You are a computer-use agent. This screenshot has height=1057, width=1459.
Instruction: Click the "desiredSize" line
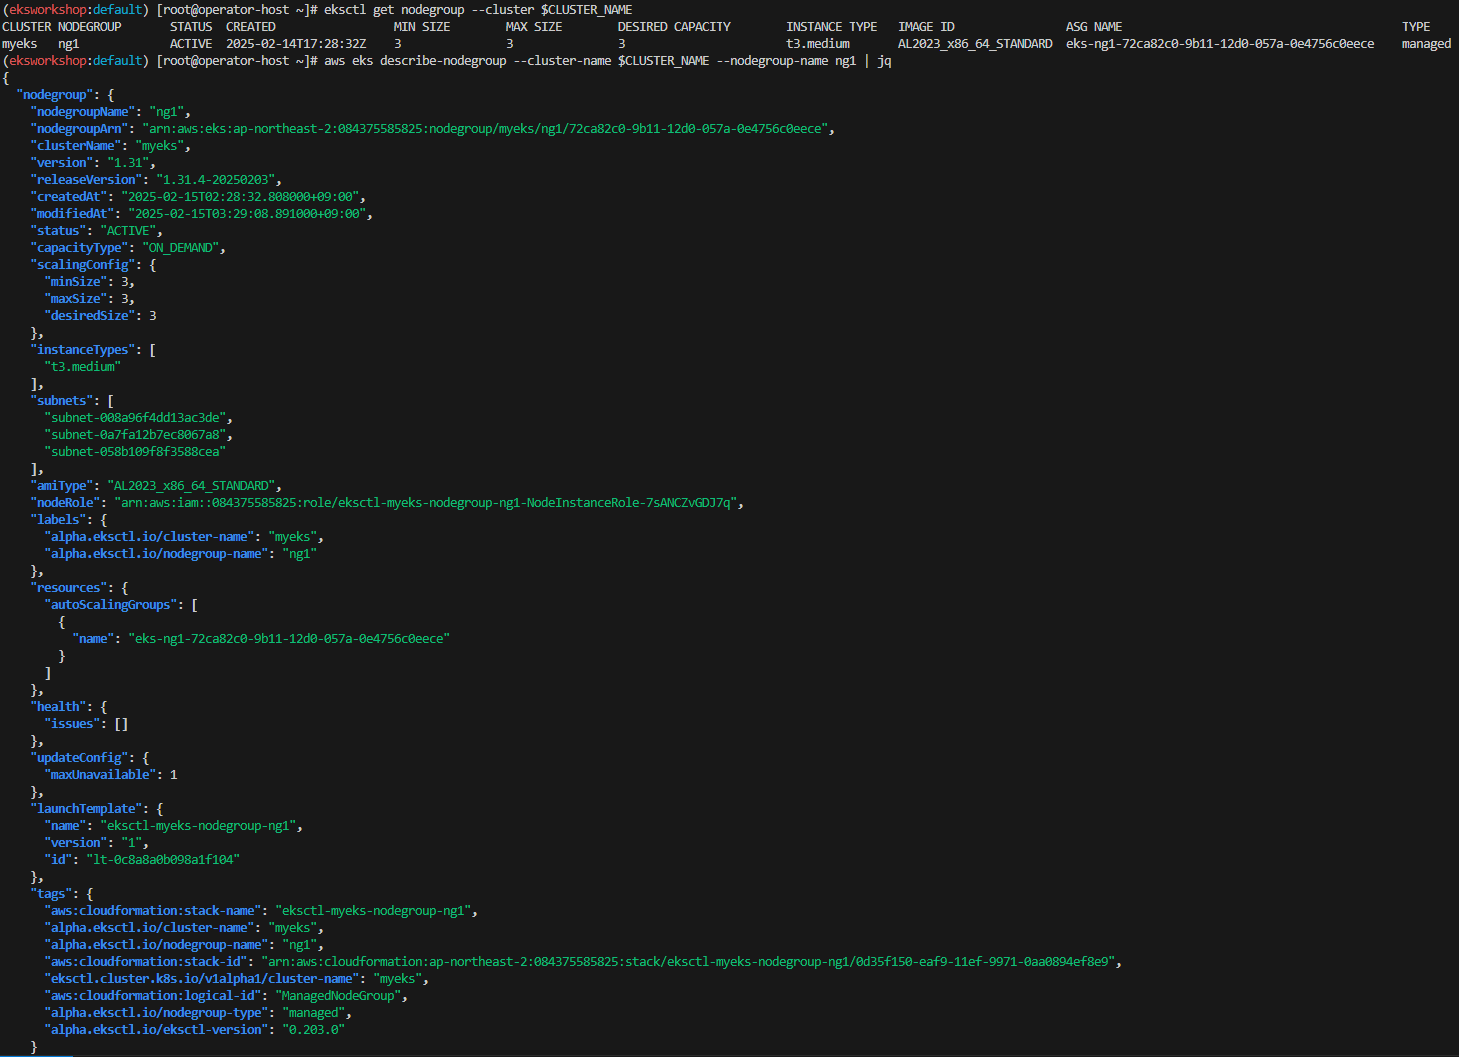pyautogui.click(x=100, y=316)
